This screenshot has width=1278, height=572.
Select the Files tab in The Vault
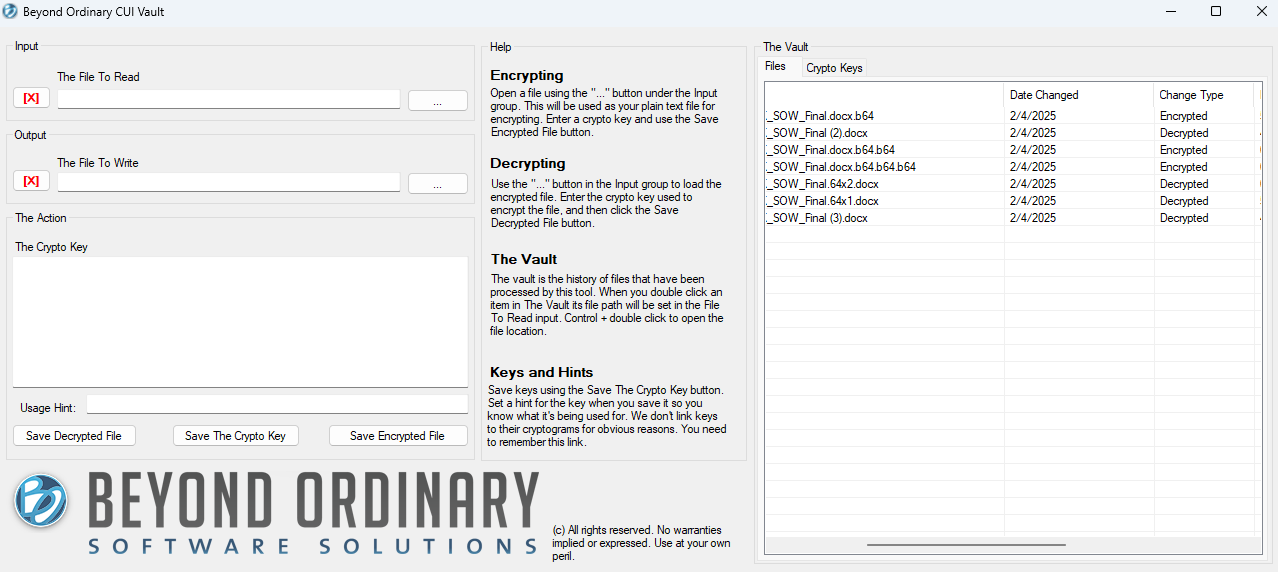click(776, 67)
